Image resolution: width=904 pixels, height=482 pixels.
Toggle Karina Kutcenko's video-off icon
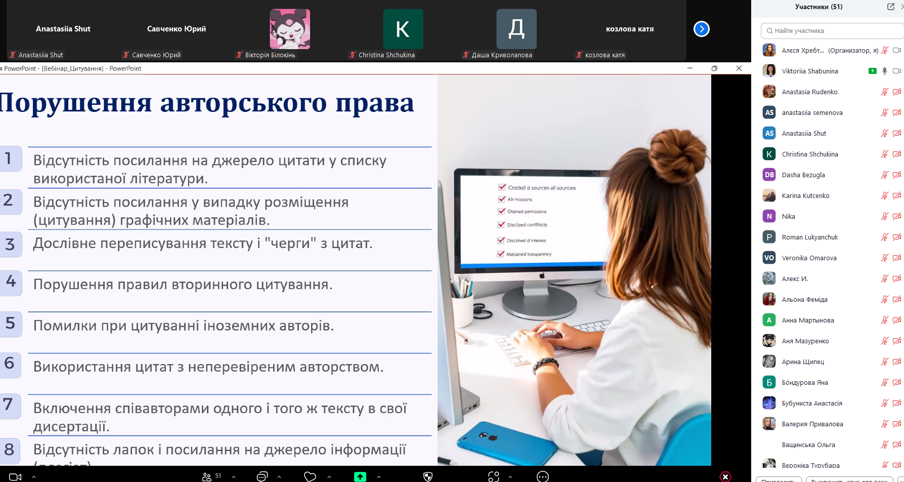[897, 195]
